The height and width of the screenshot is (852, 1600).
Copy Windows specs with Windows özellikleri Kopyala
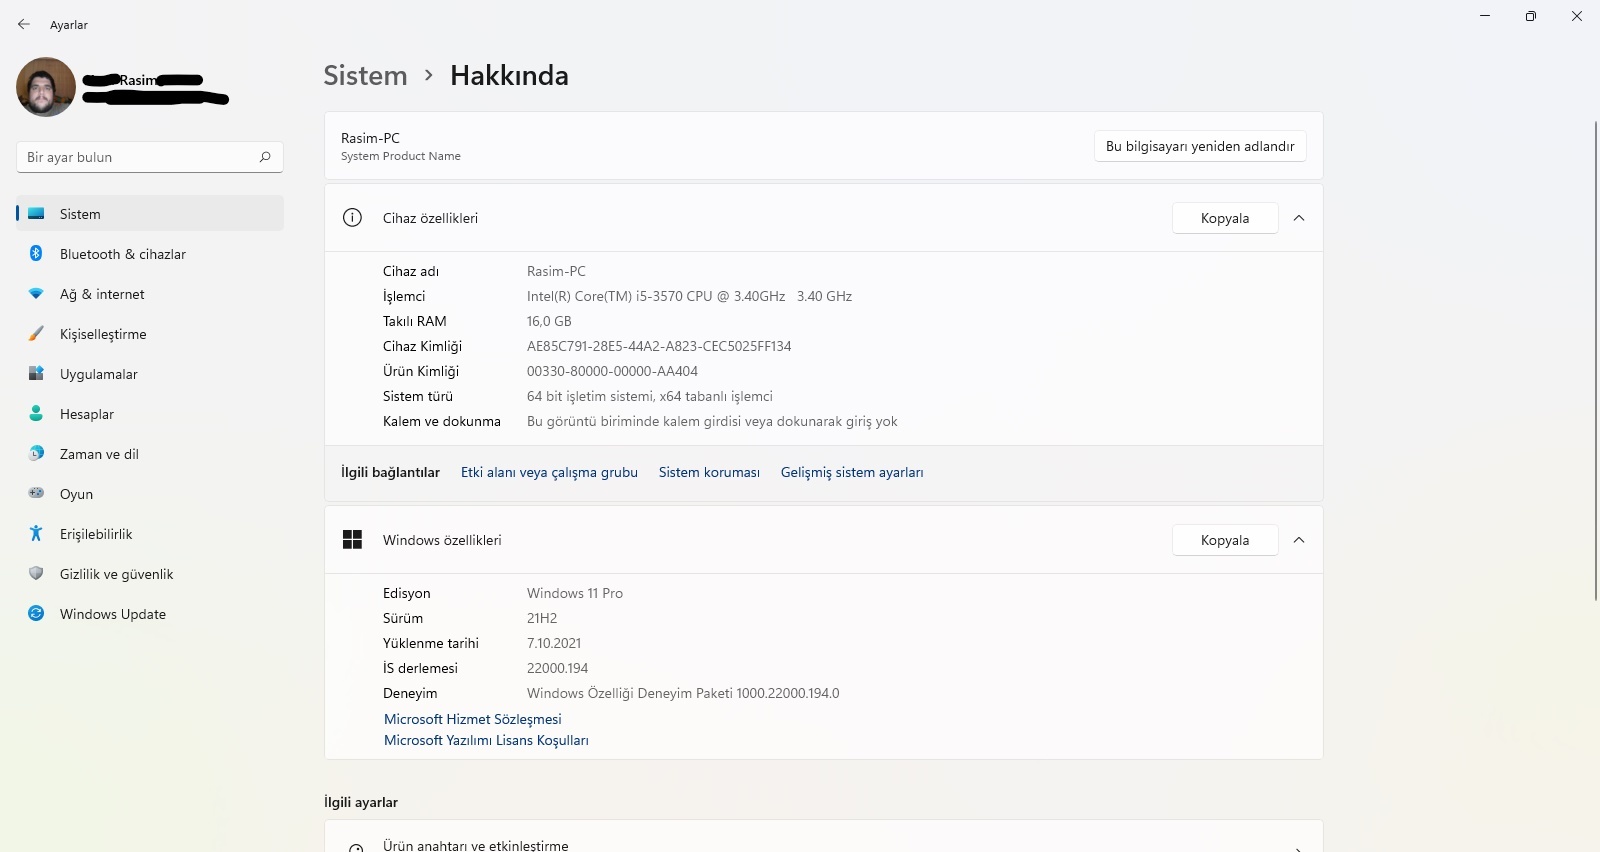point(1225,540)
